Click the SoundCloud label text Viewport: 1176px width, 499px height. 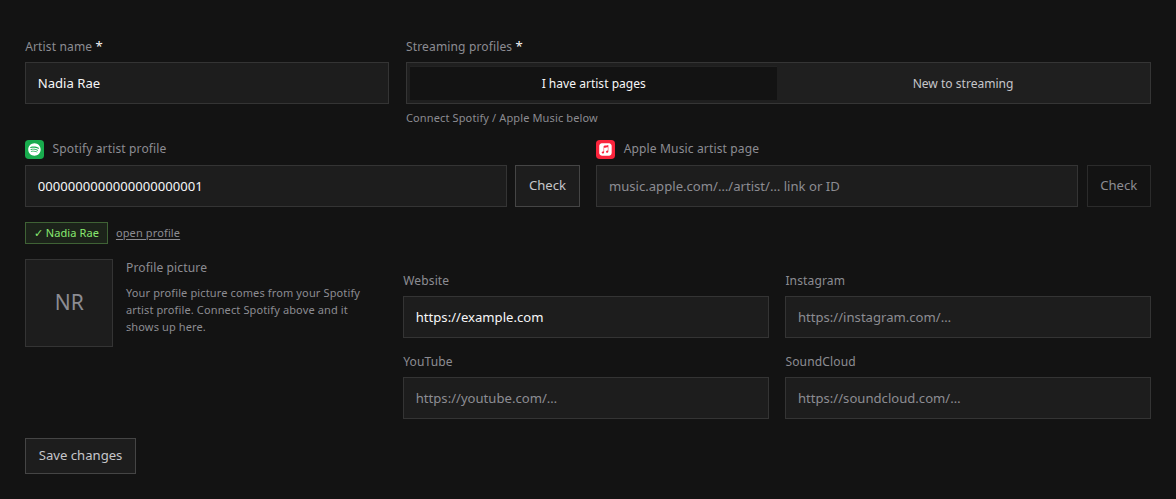[x=820, y=362]
